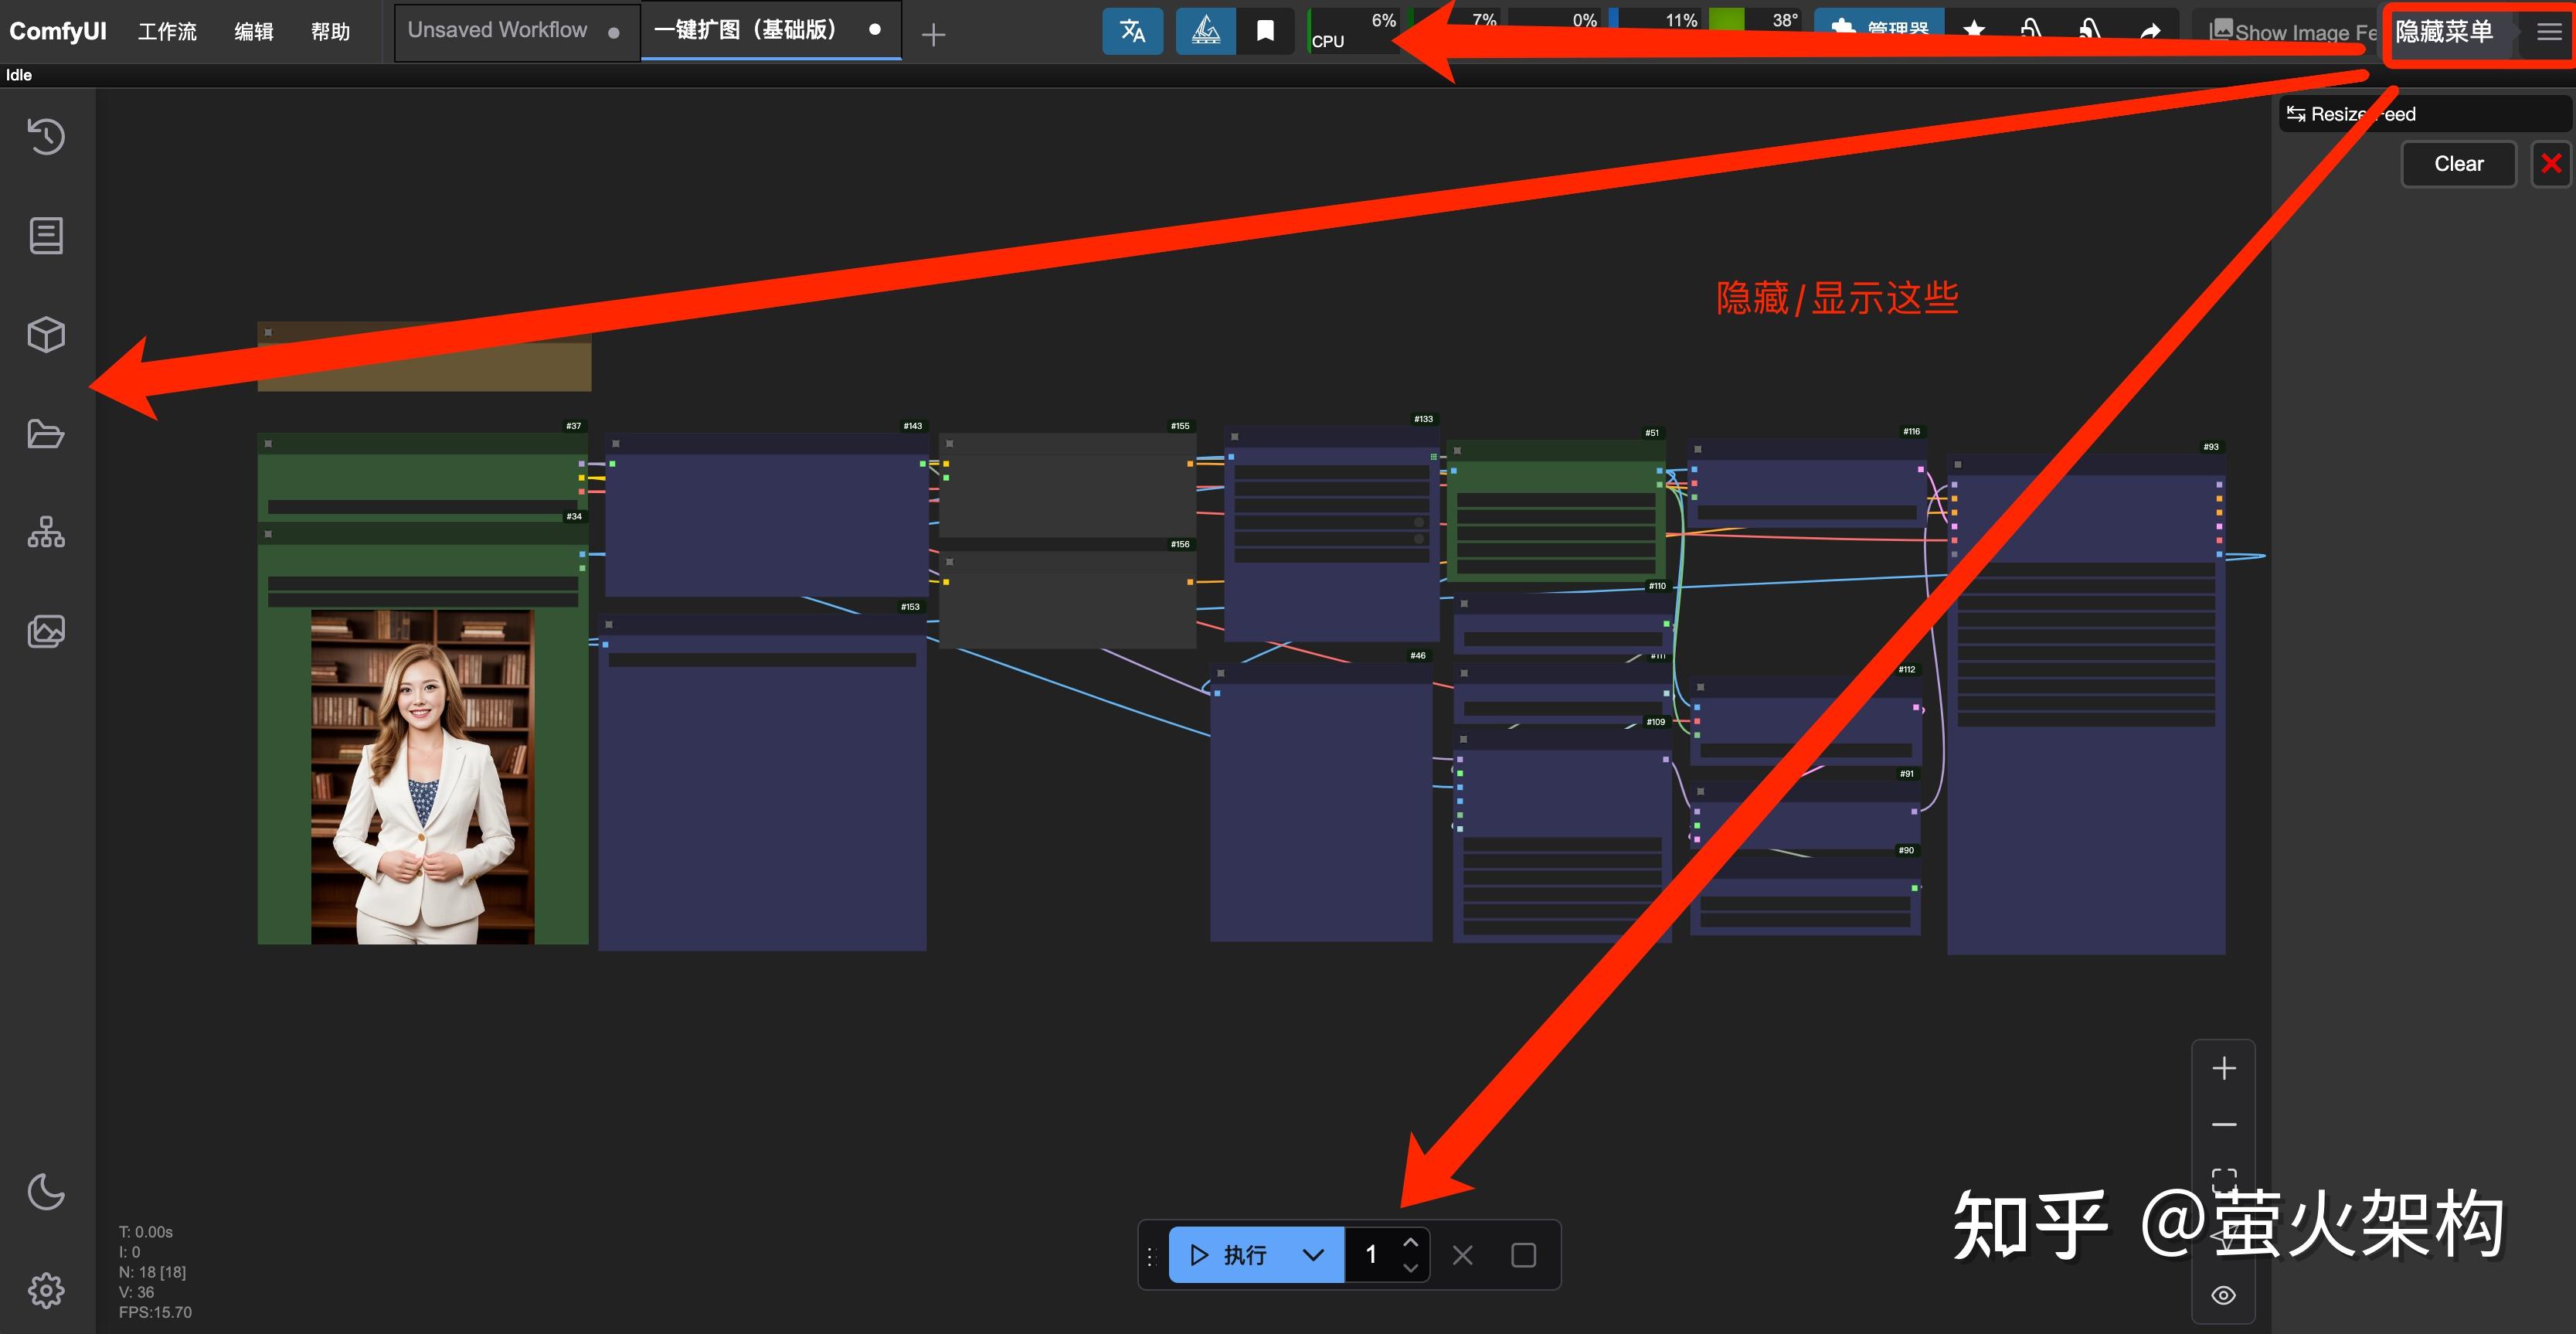Click the translate language toolbar icon

click(x=1132, y=31)
